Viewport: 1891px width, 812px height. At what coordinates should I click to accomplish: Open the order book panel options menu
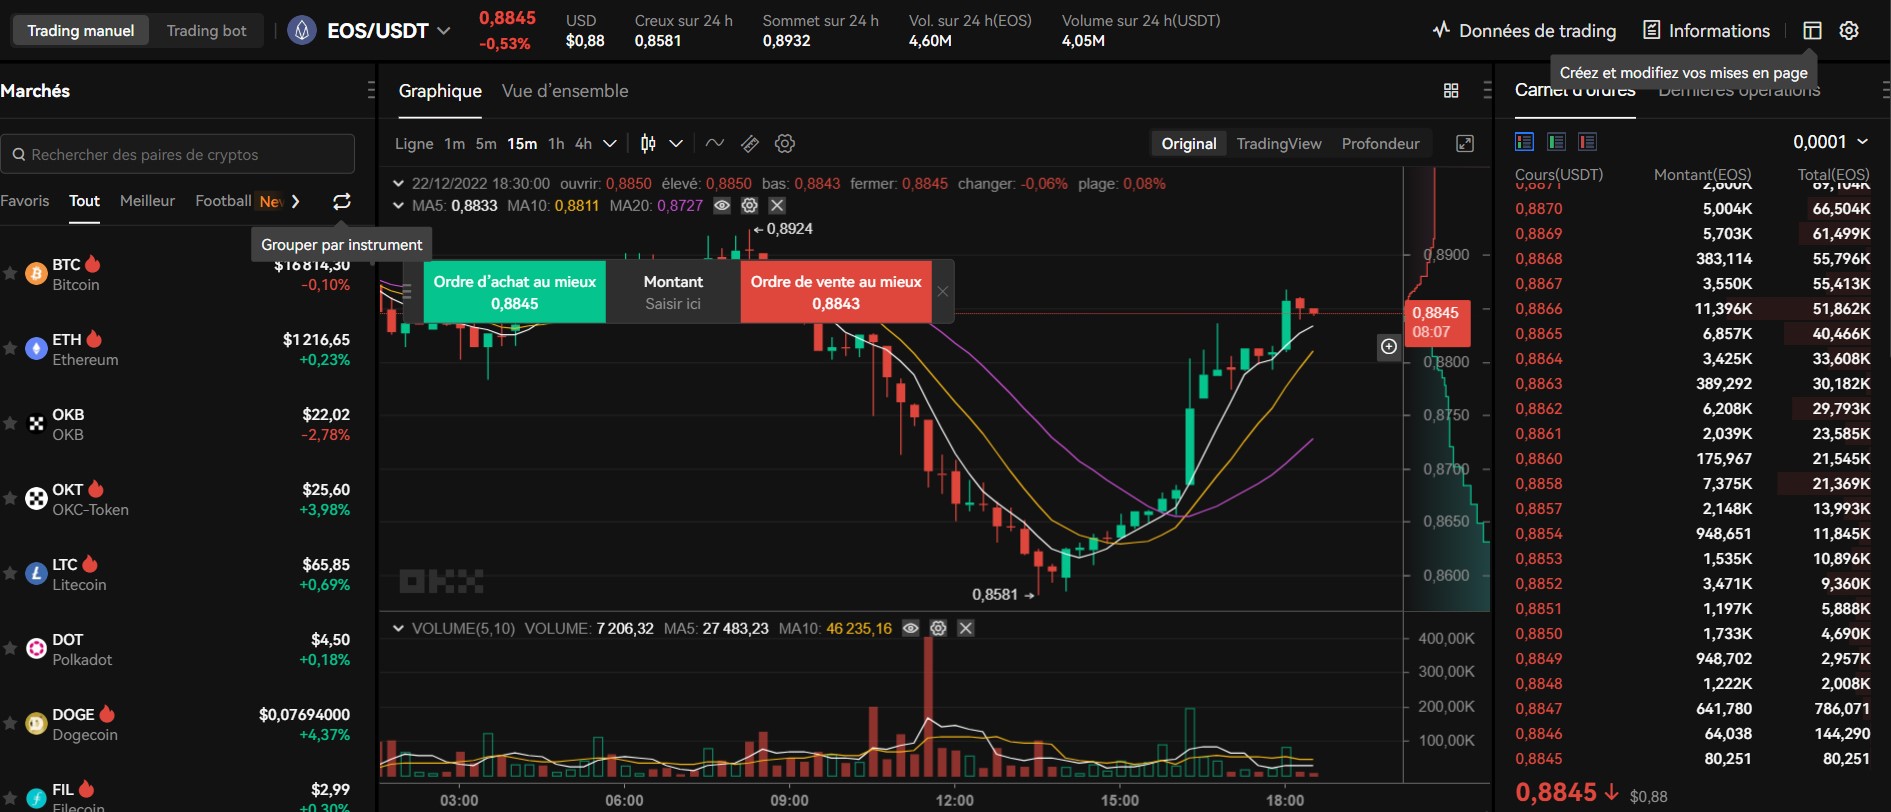(1886, 91)
